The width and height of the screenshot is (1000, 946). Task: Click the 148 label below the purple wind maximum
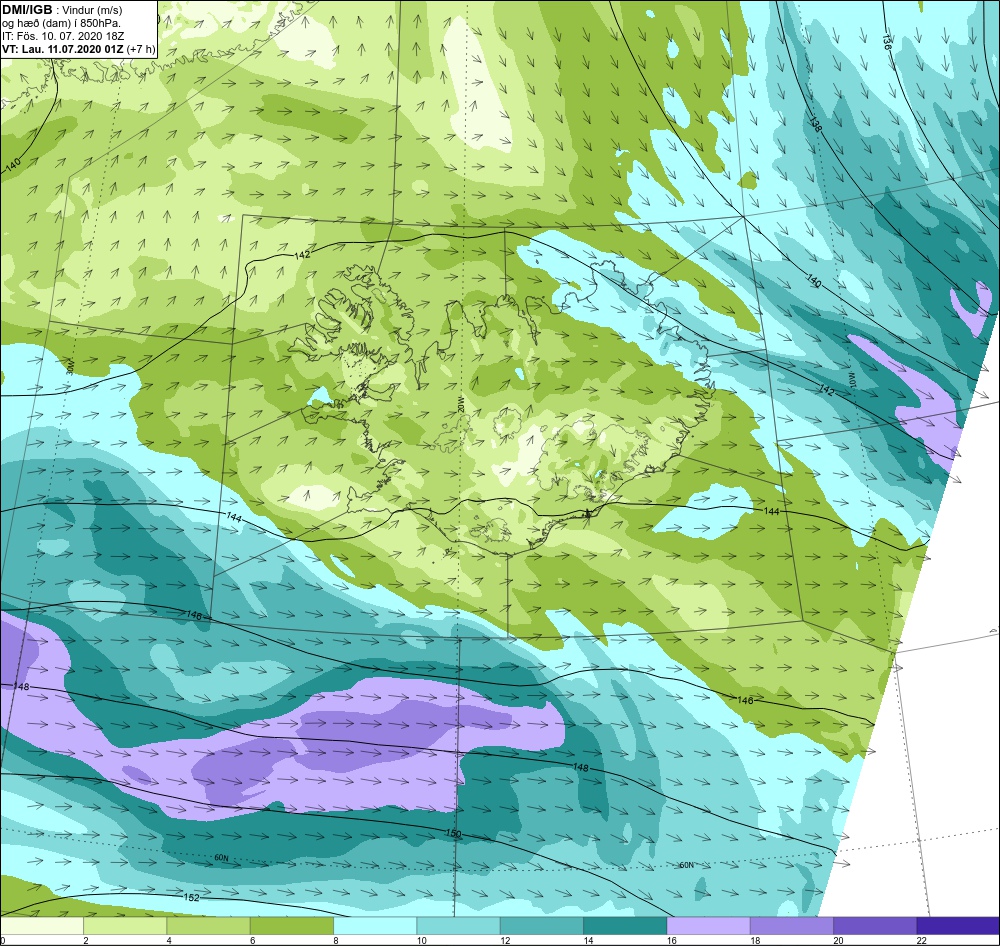tap(580, 767)
